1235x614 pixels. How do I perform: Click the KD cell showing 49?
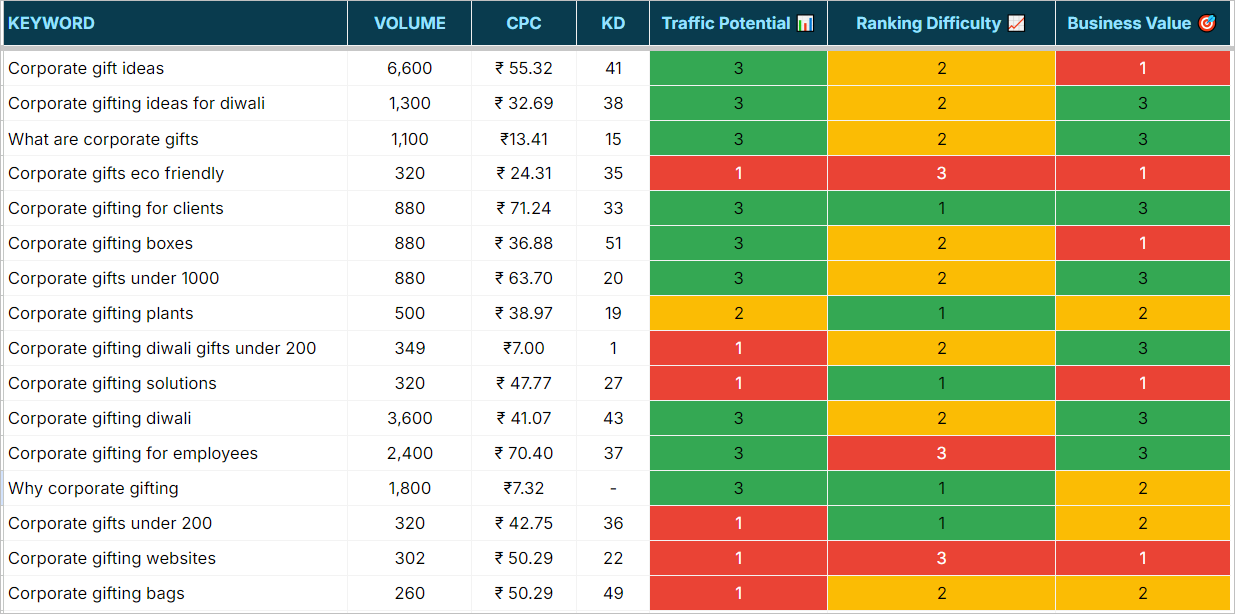pos(613,593)
